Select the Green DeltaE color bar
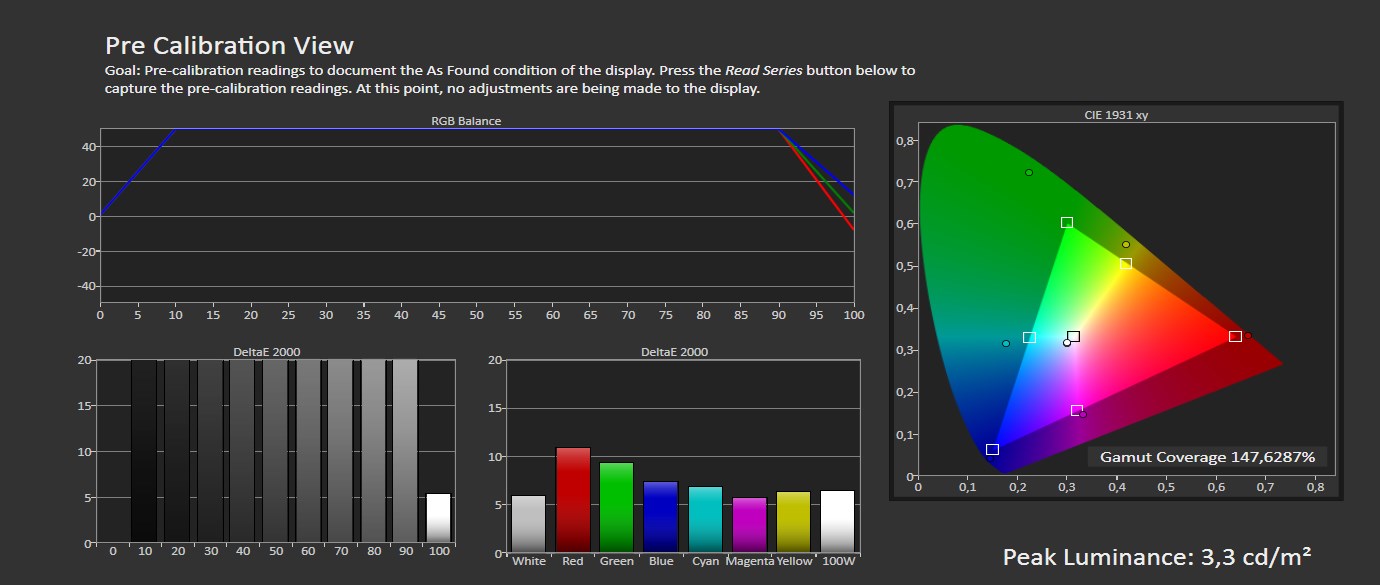 click(617, 507)
